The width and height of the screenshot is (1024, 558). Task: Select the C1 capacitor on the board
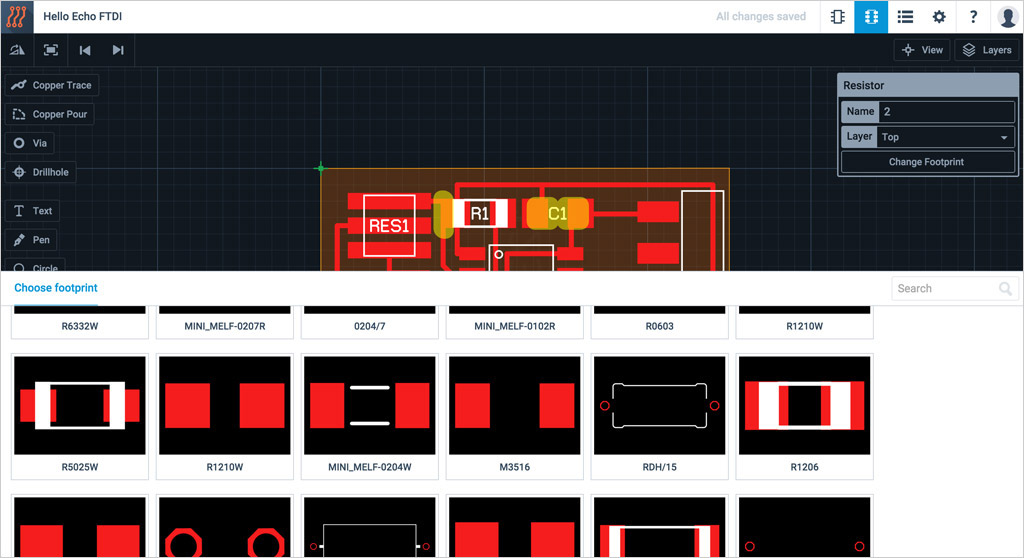tap(558, 213)
